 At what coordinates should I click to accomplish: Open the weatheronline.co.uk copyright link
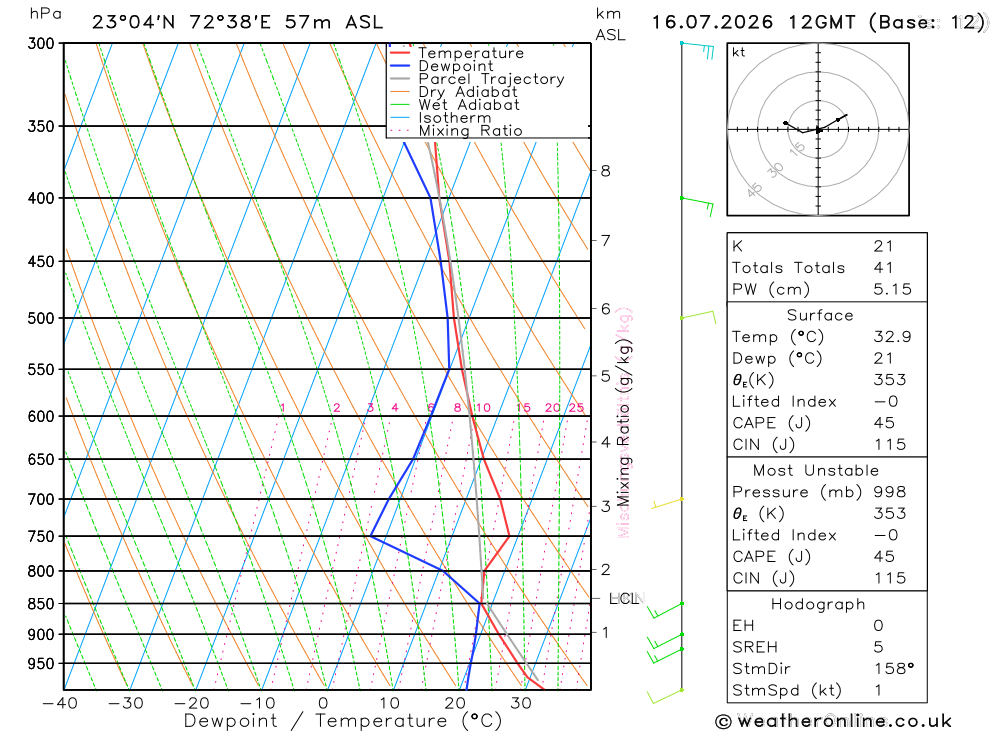pyautogui.click(x=834, y=722)
